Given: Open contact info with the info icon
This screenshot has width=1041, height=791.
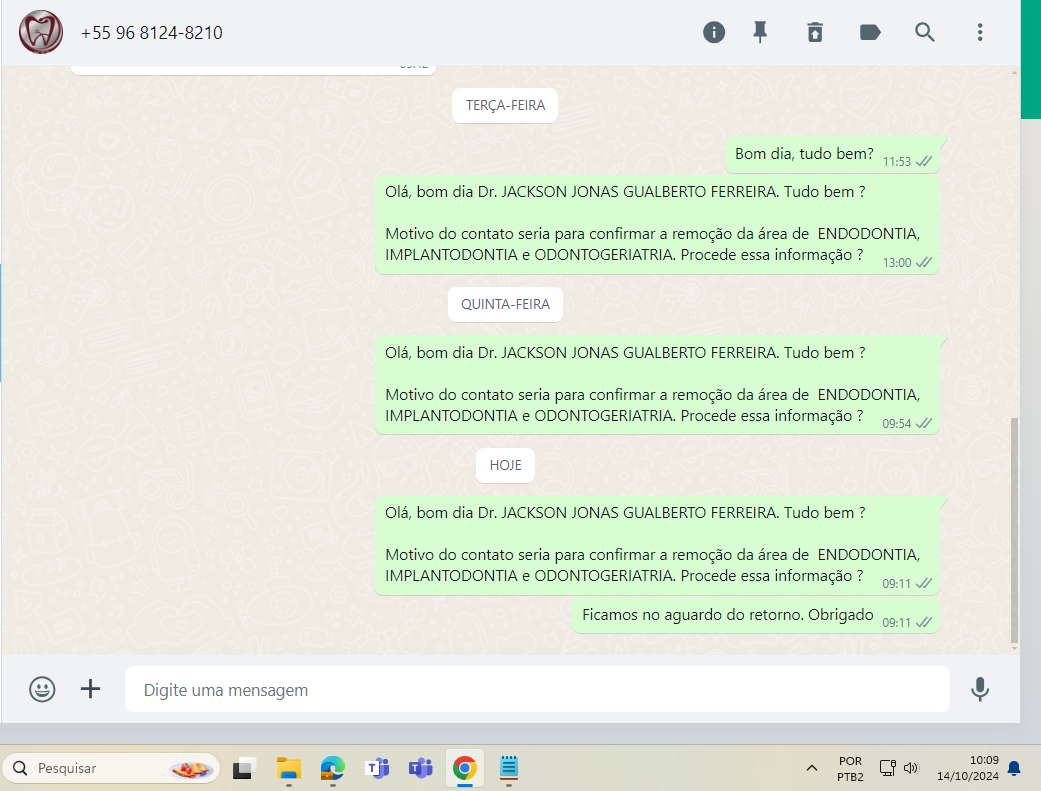Looking at the screenshot, I should (x=714, y=32).
